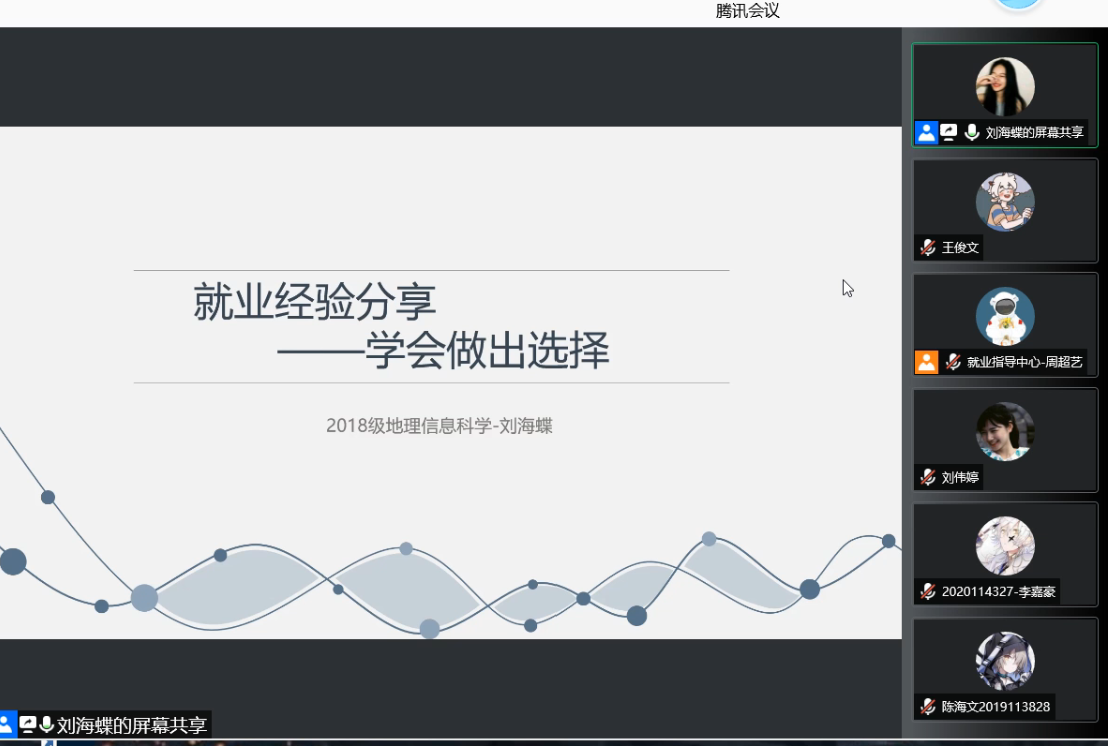Select the astronaut avatar of 周超艺
This screenshot has height=746, width=1108.
1005,316
